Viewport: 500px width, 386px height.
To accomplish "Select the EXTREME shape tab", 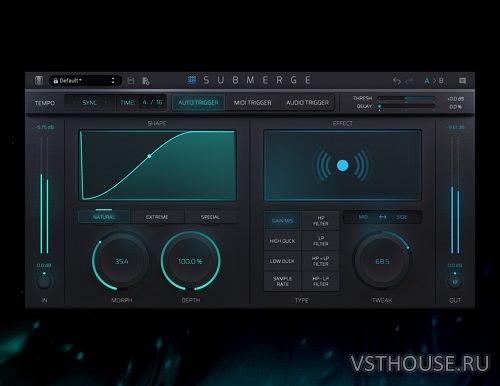I will (x=157, y=217).
